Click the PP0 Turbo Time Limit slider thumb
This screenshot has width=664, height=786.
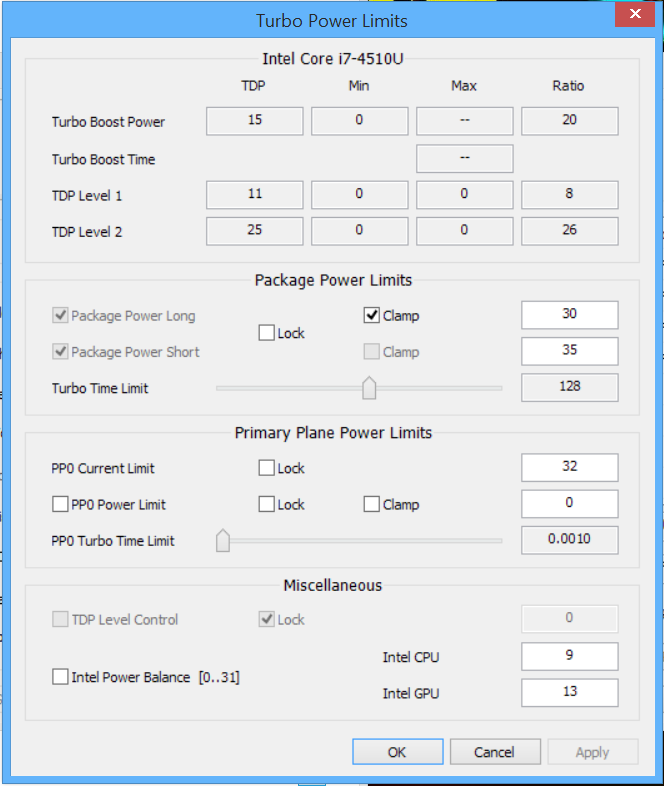click(223, 540)
